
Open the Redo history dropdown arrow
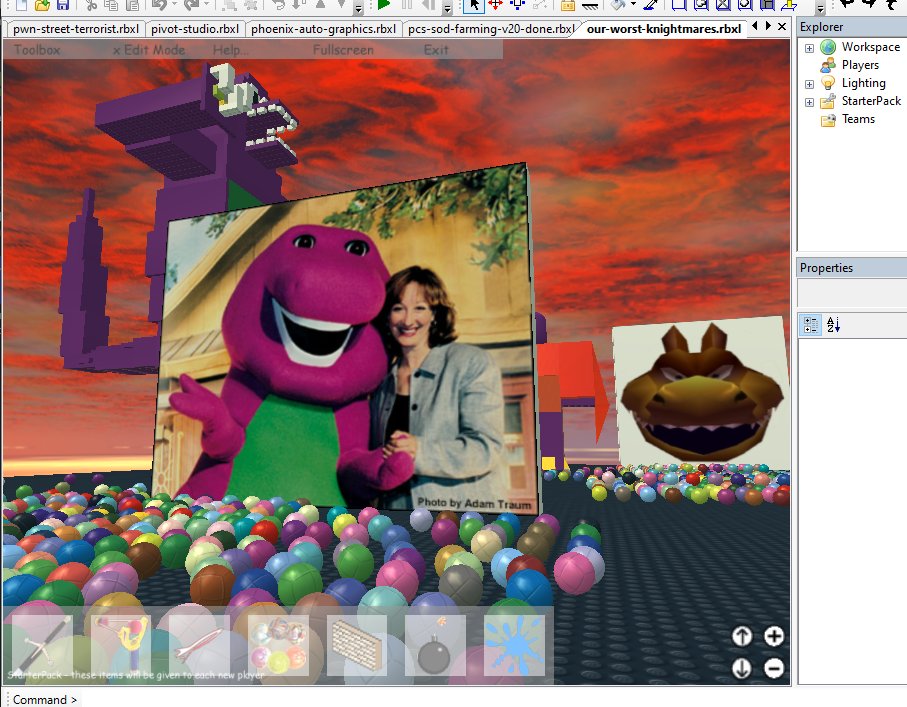[x=206, y=5]
